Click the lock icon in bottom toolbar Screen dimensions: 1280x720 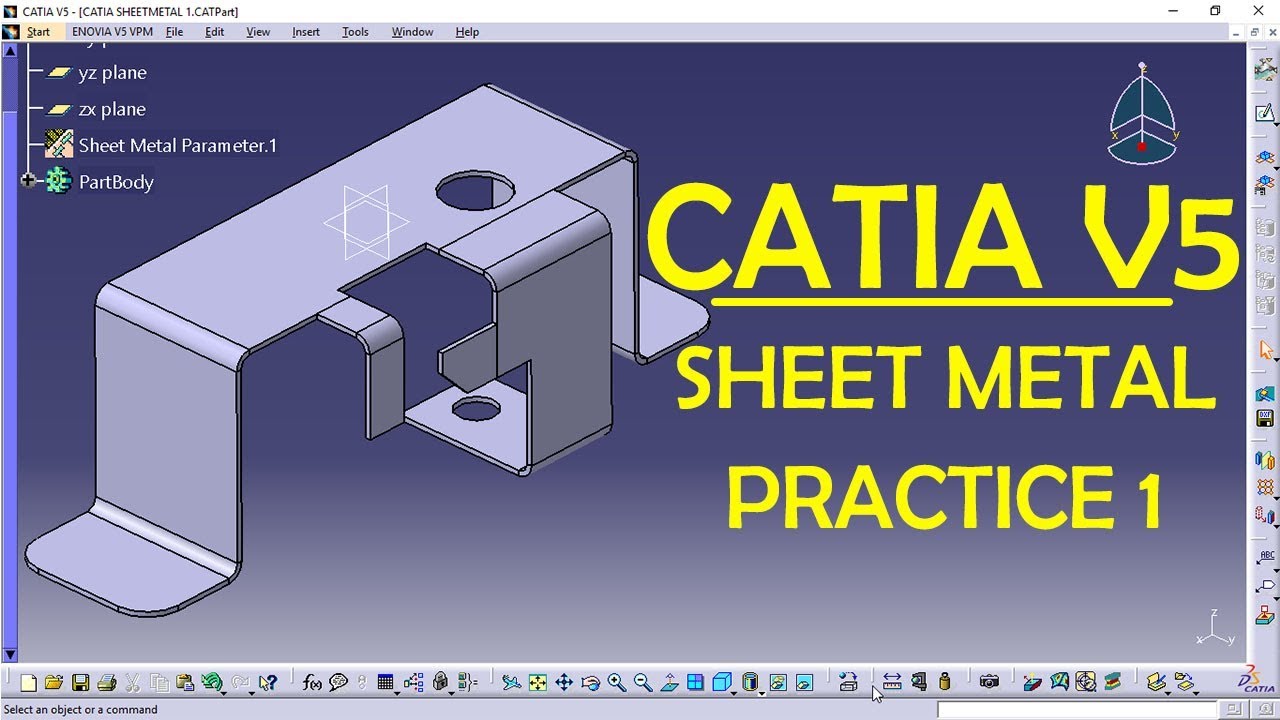(440, 683)
